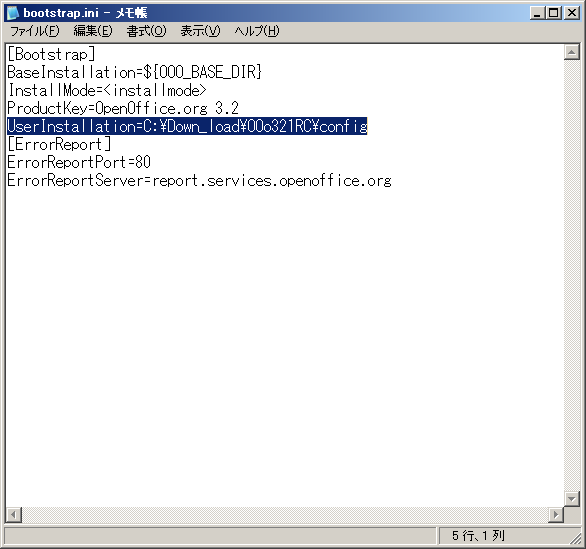The image size is (586, 549).
Task: Click the vertical scrollbar down arrow
Action: (x=572, y=499)
